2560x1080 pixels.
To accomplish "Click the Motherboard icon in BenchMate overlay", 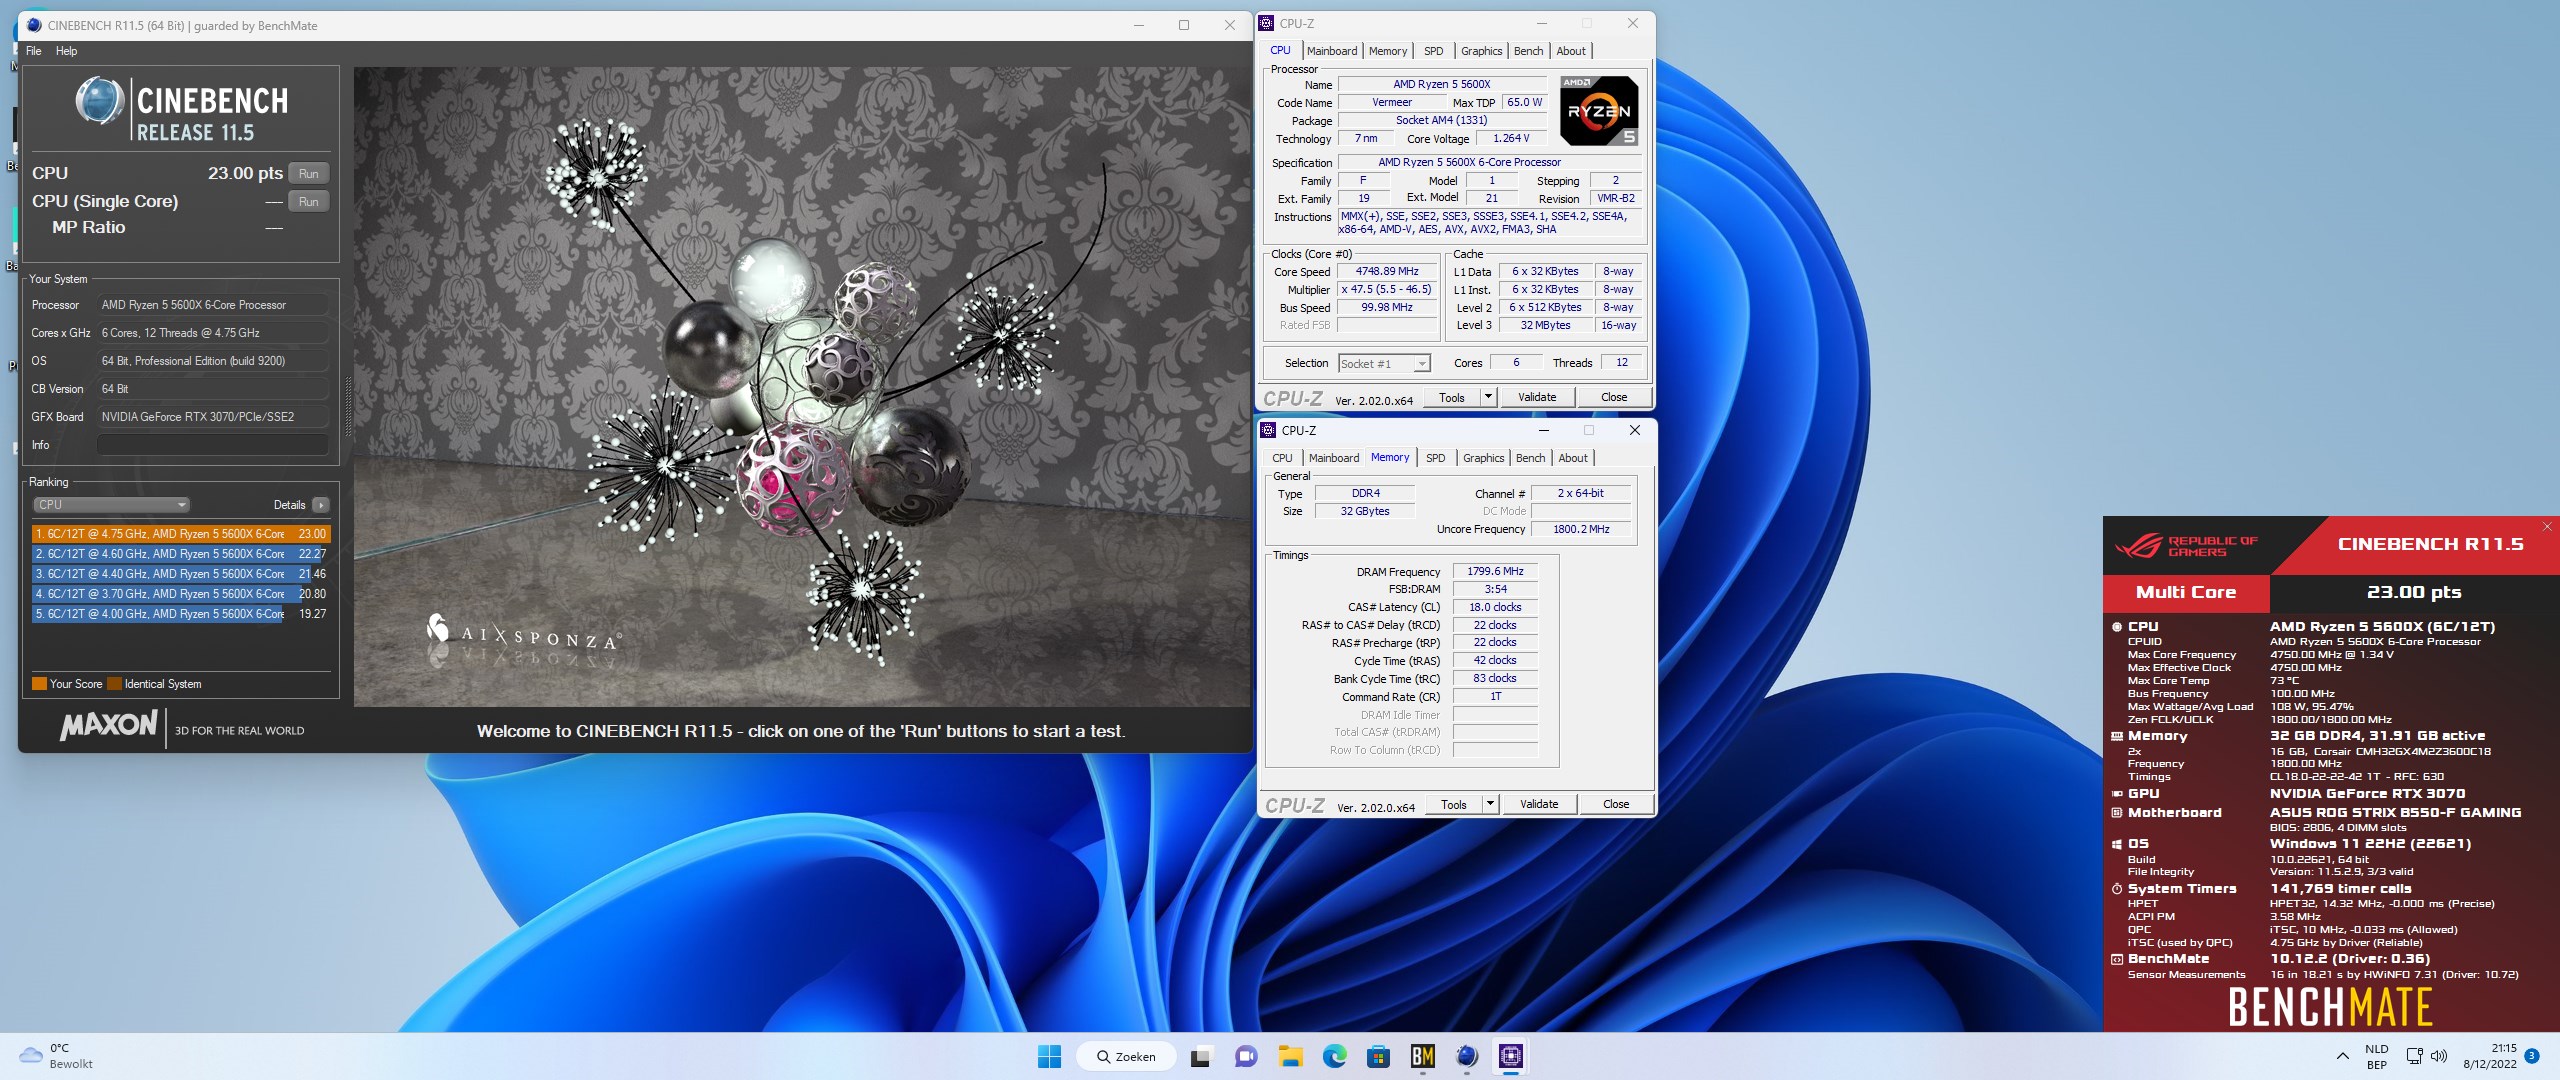I will coord(2116,813).
